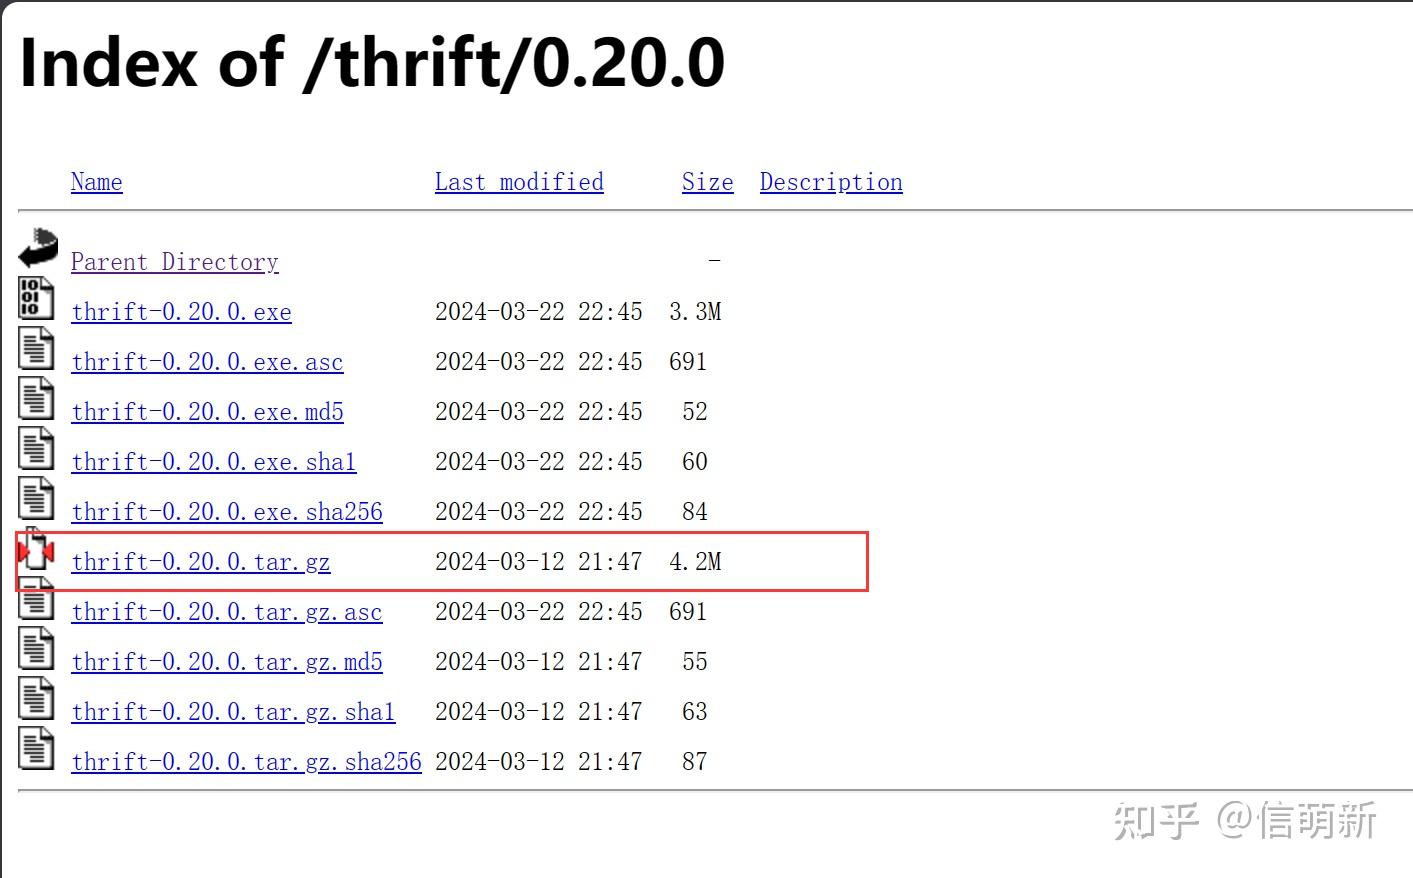This screenshot has width=1413, height=878.
Task: Click the Parent Directory folder-arrow icon
Action: click(37, 248)
